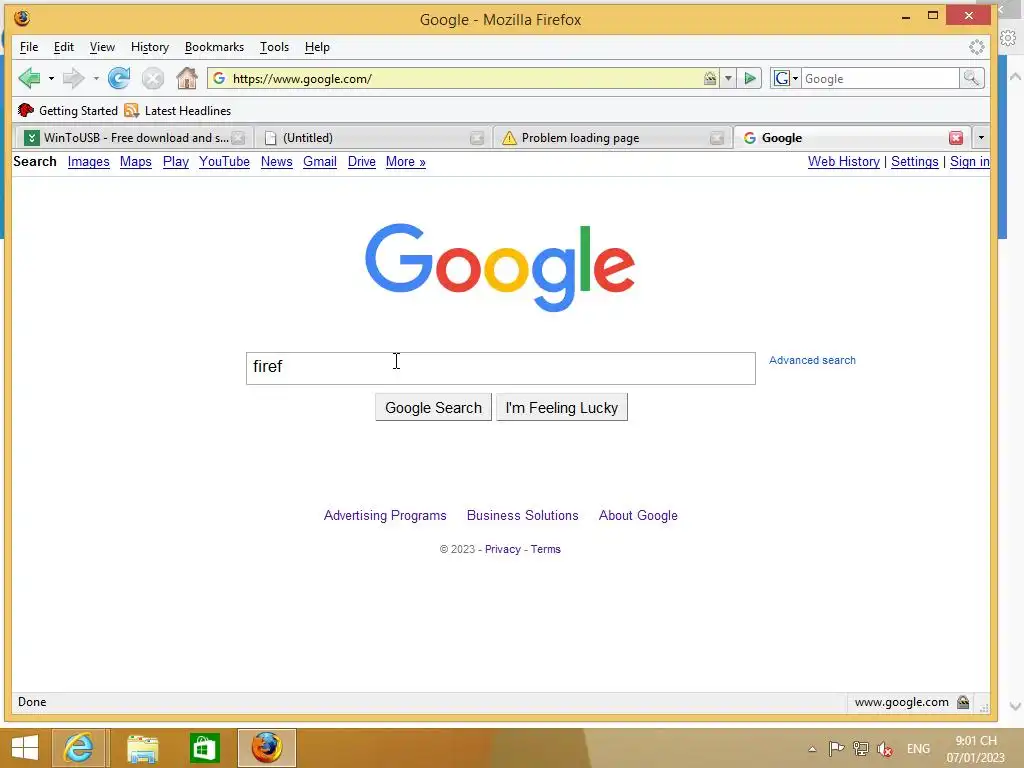Screen dimensions: 1024x768
Task: Open the View menu
Action: 102,47
